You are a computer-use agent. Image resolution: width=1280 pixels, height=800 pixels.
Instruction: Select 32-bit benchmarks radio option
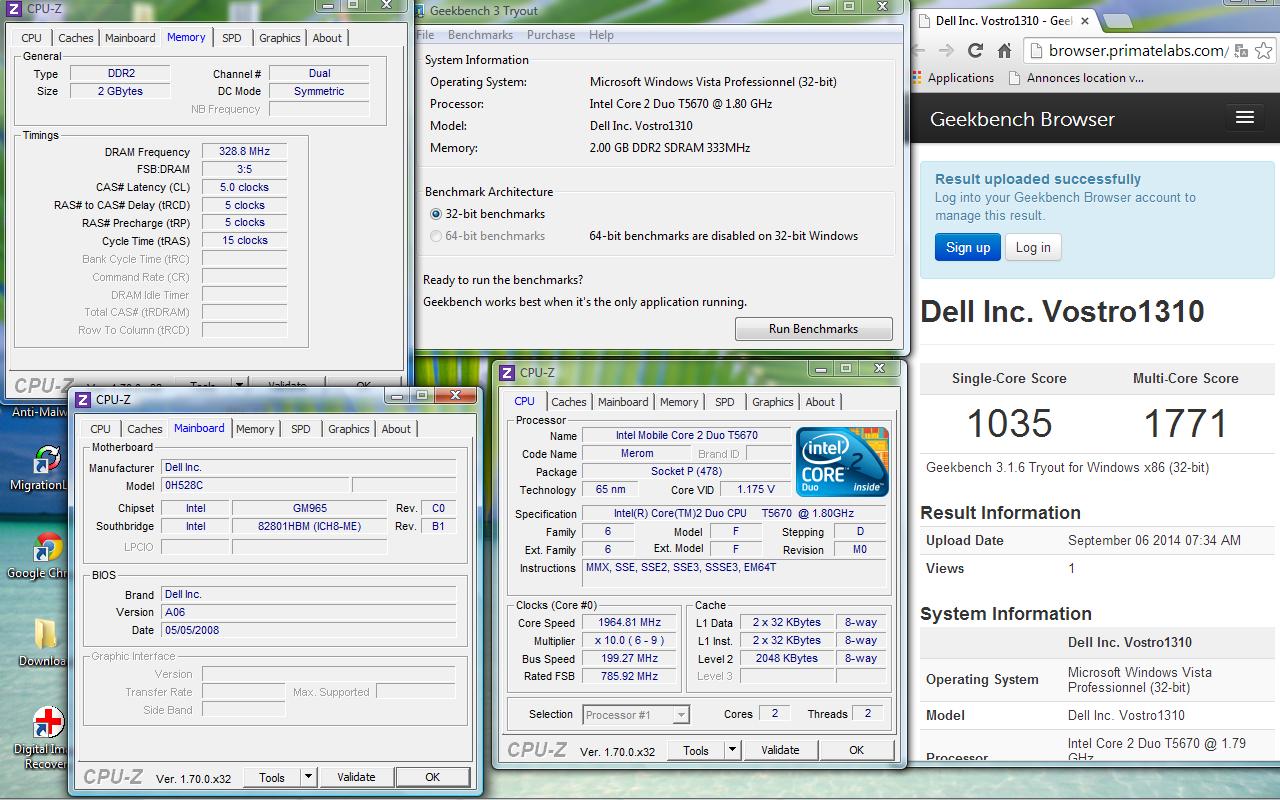(x=436, y=214)
